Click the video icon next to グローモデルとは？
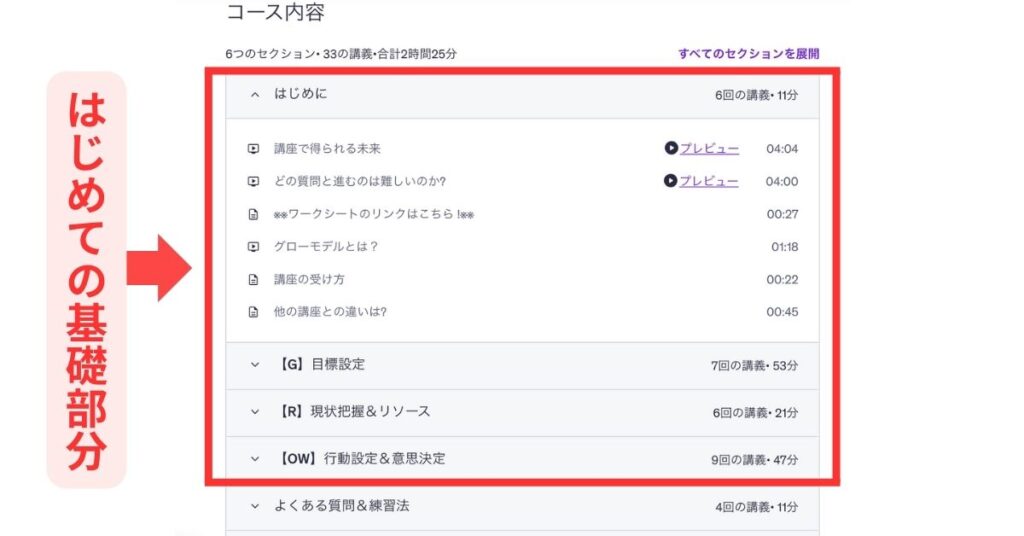 (x=253, y=247)
